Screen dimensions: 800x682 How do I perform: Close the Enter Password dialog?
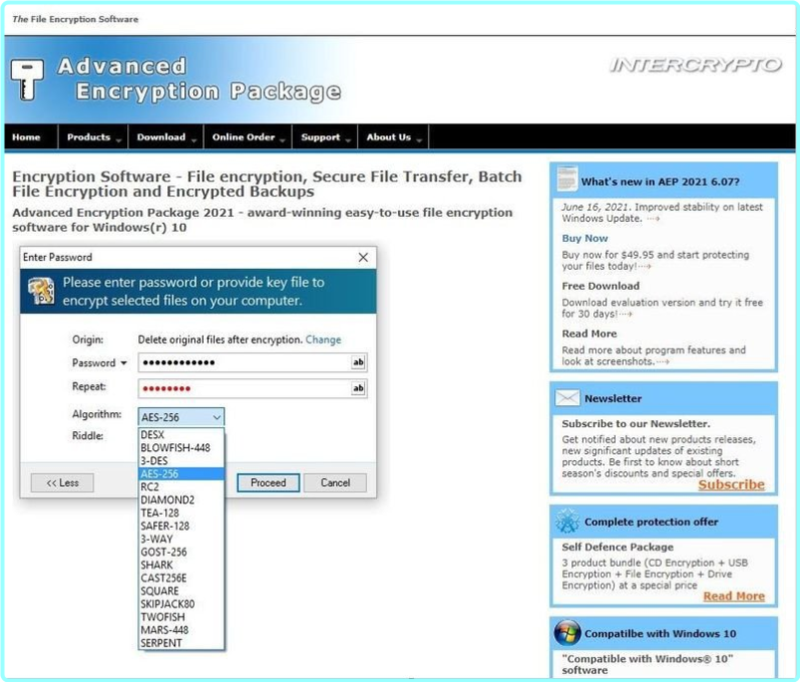click(x=363, y=257)
